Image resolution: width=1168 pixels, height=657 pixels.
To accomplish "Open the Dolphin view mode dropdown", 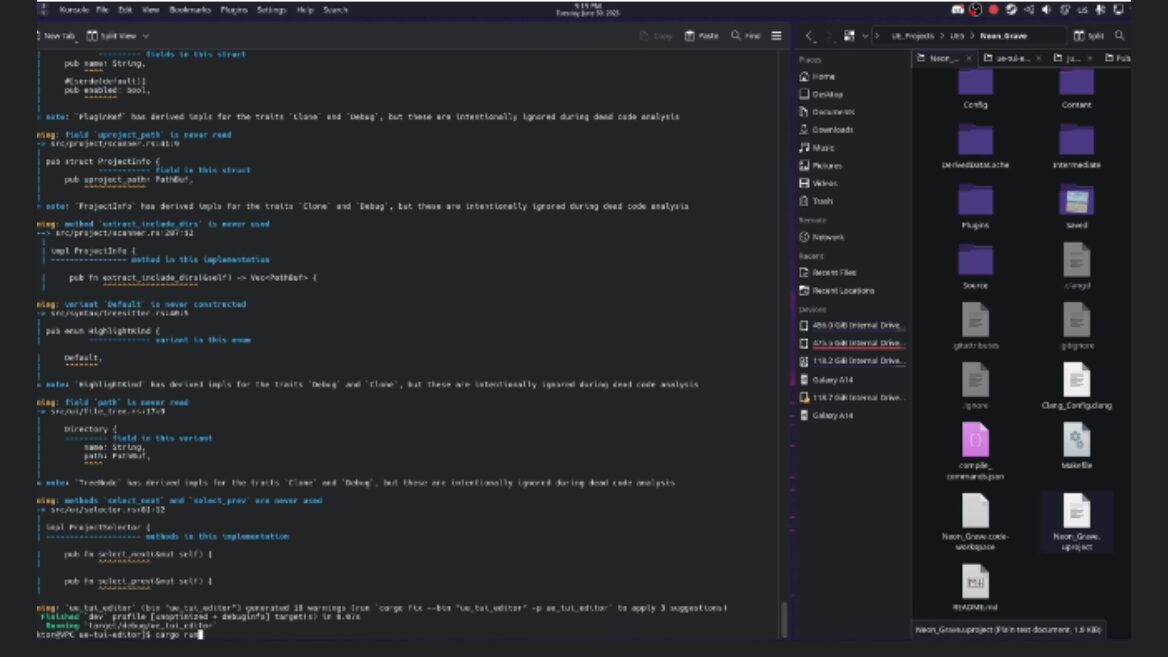I will pyautogui.click(x=864, y=36).
